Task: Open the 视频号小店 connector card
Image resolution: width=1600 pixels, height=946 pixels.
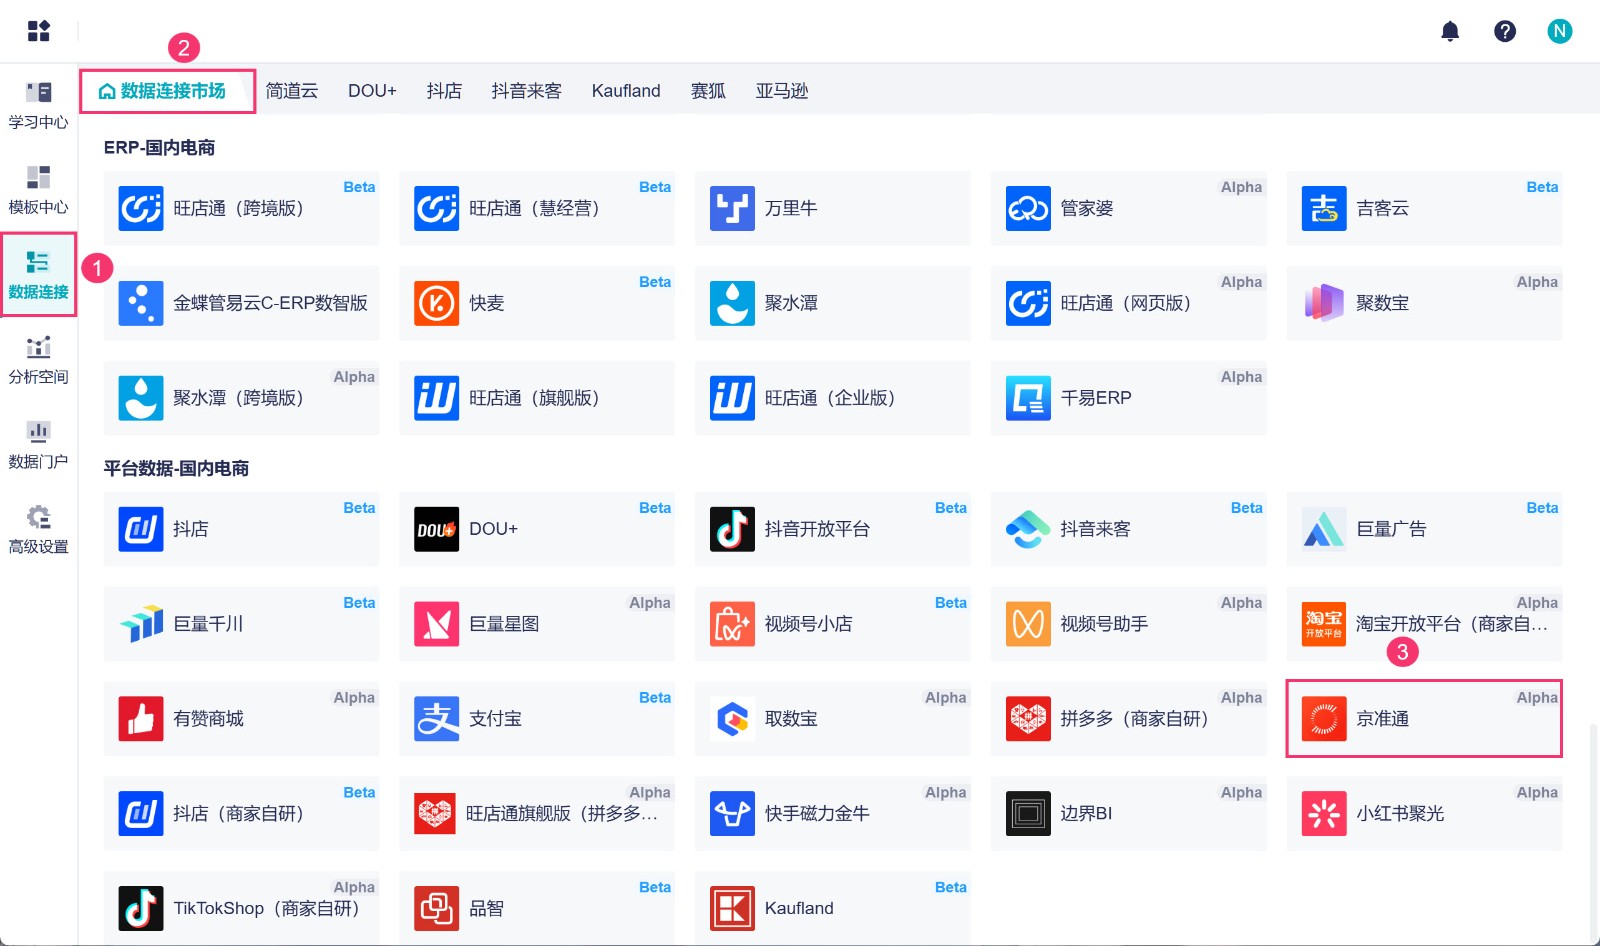Action: point(832,624)
